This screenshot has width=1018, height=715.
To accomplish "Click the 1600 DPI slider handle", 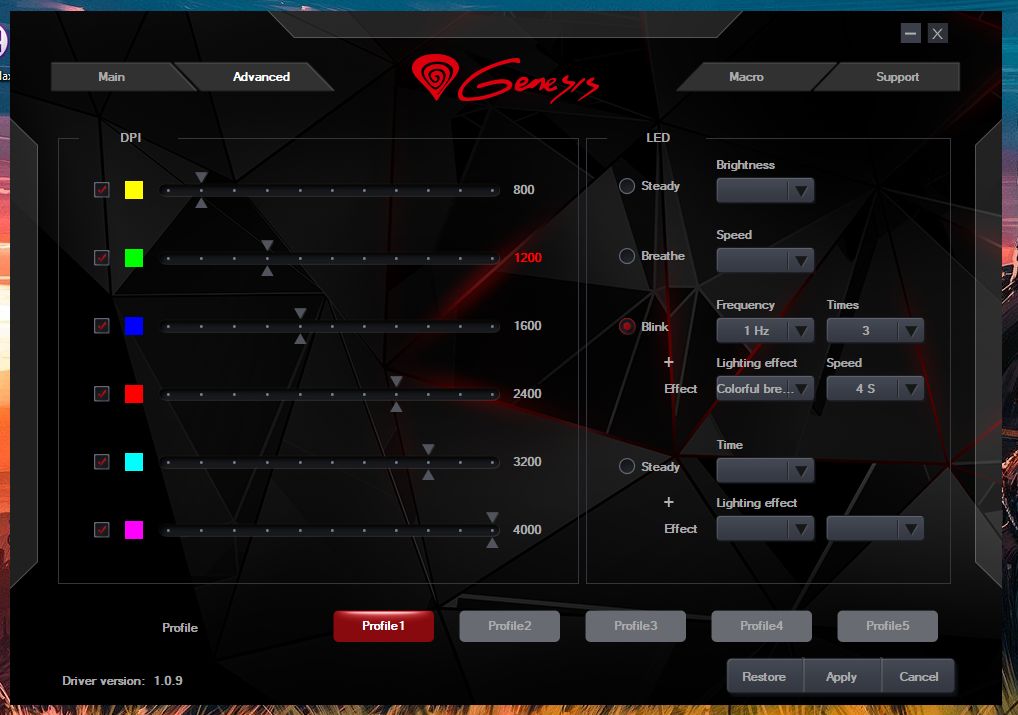I will [300, 326].
